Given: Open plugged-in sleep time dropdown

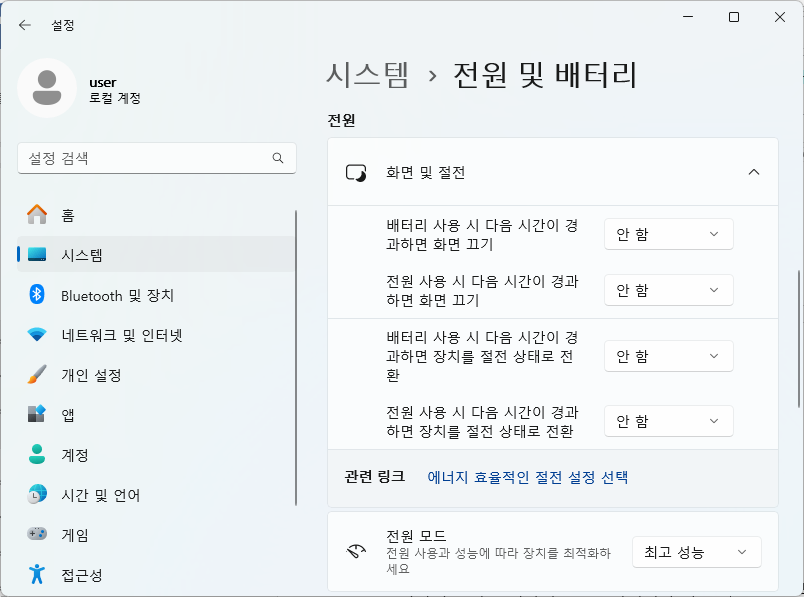Looking at the screenshot, I should click(668, 421).
